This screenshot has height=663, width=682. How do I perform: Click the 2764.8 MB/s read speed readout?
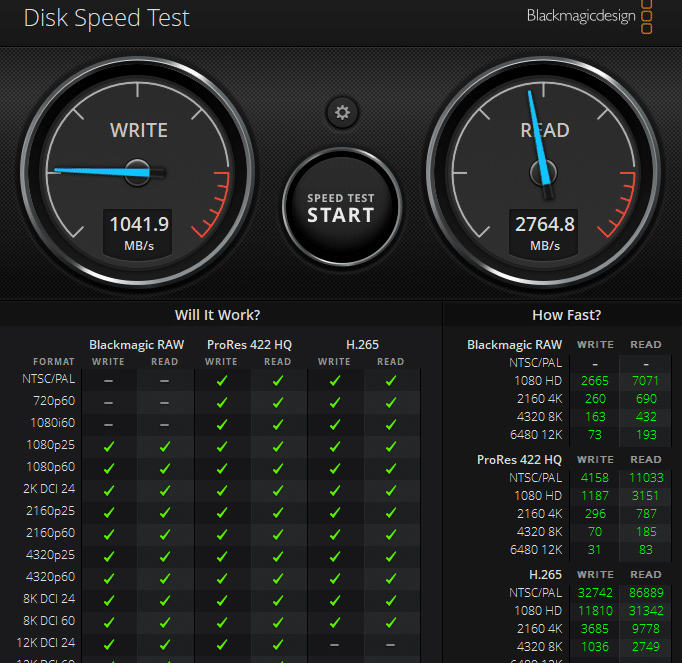544,233
